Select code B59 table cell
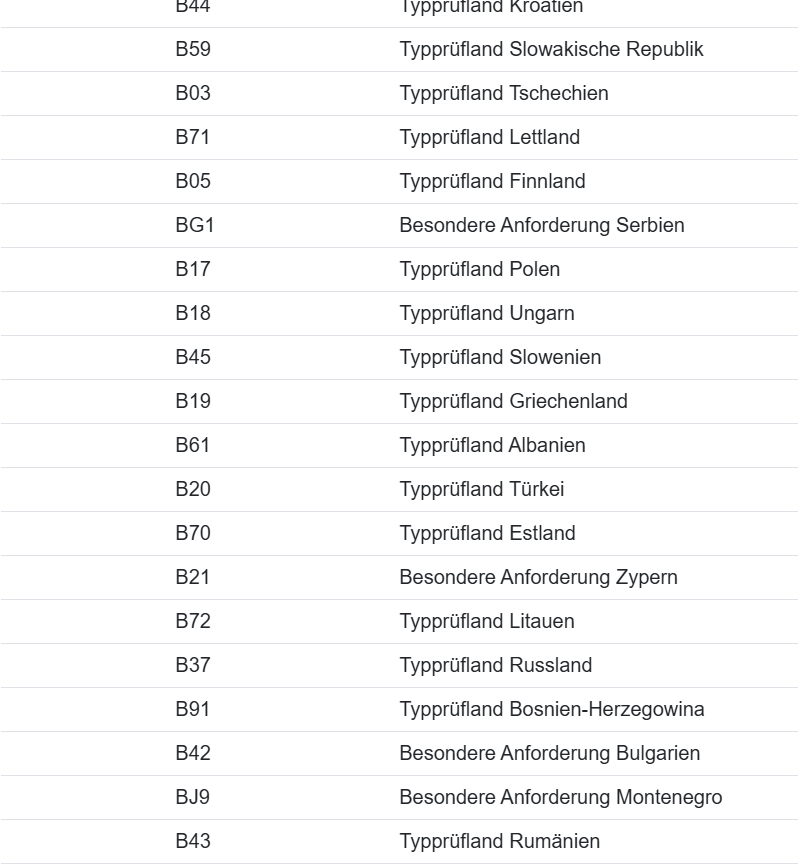The width and height of the screenshot is (798, 867). point(193,49)
